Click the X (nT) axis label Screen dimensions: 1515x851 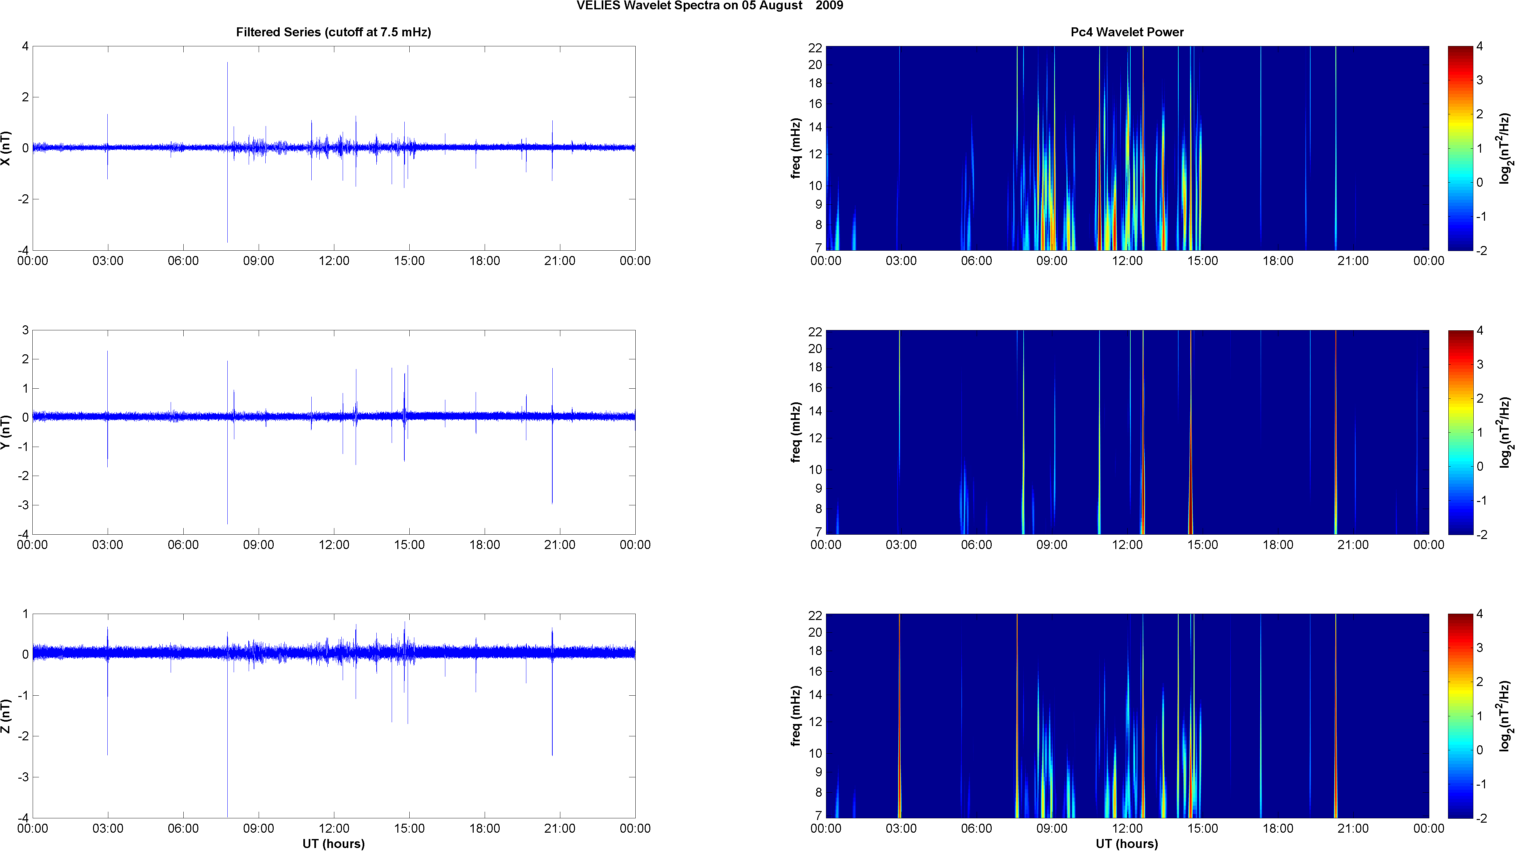pyautogui.click(x=8, y=148)
